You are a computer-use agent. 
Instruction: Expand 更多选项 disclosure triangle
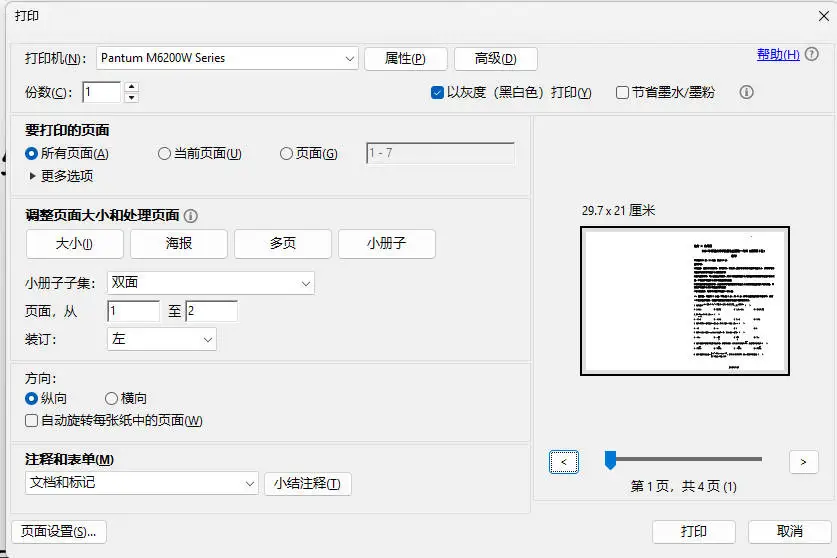point(32,176)
